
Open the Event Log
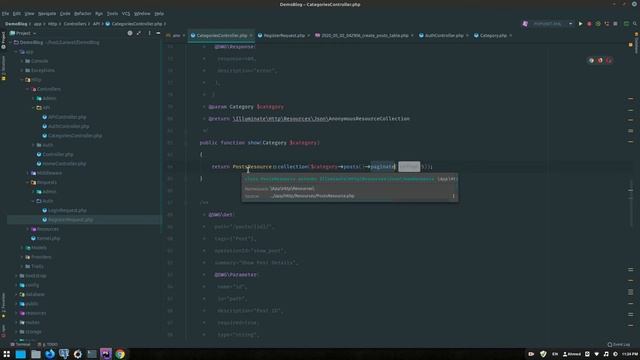click(619, 344)
